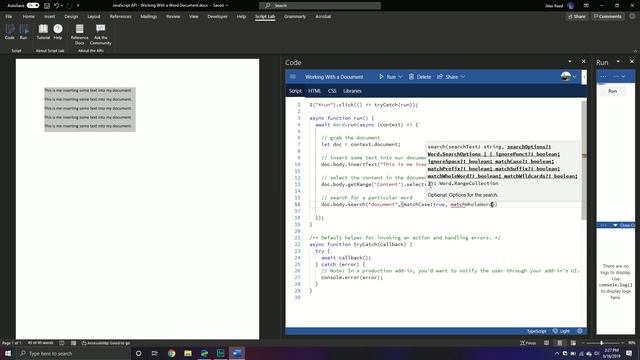
Task: Switch to Web Layout view
Action: click(x=573, y=343)
